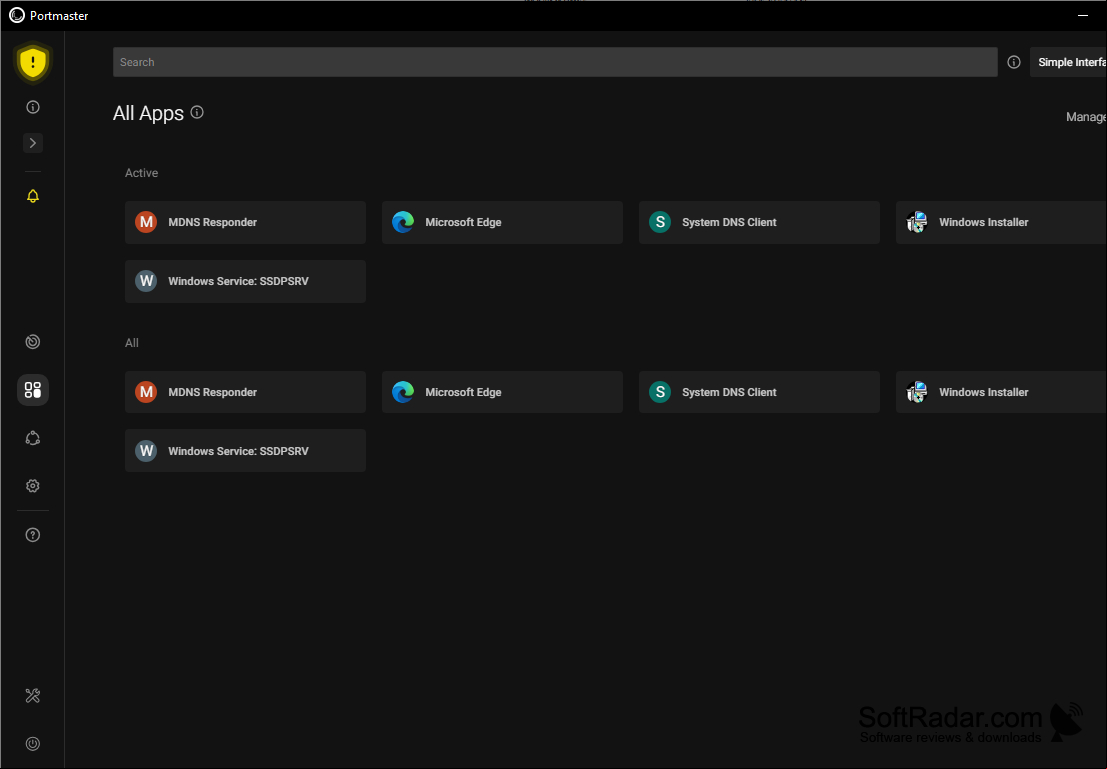Click the All section label
The height and width of the screenshot is (769, 1107).
pyautogui.click(x=132, y=343)
